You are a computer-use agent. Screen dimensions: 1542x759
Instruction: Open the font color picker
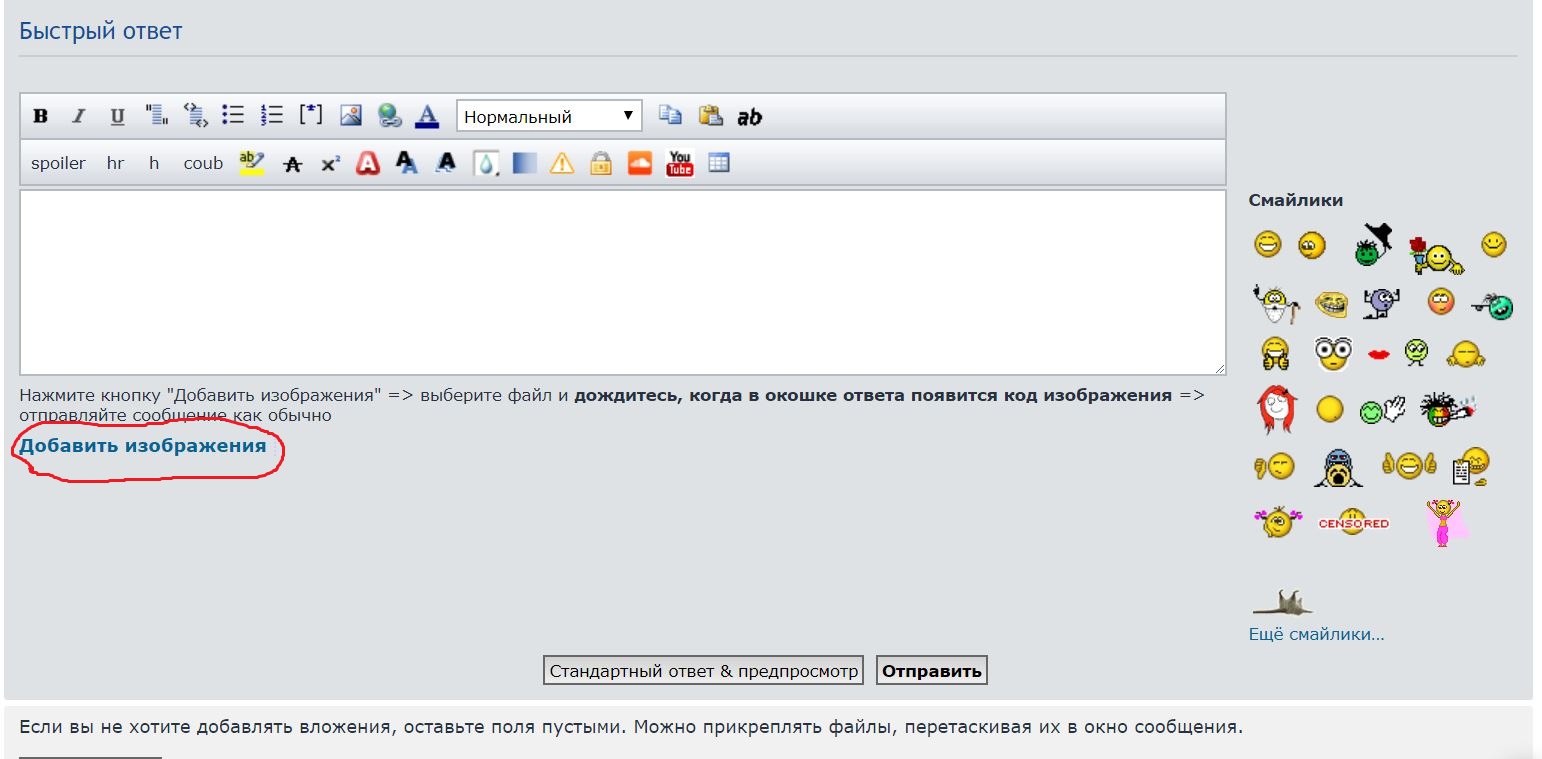pyautogui.click(x=427, y=115)
